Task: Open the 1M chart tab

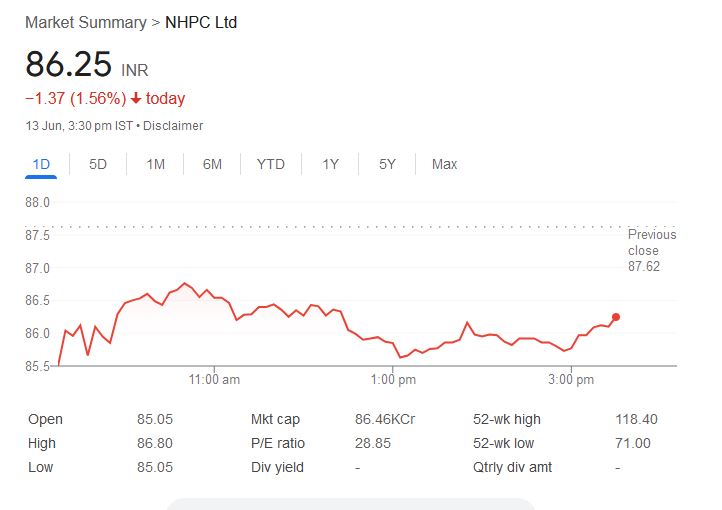Action: point(155,164)
